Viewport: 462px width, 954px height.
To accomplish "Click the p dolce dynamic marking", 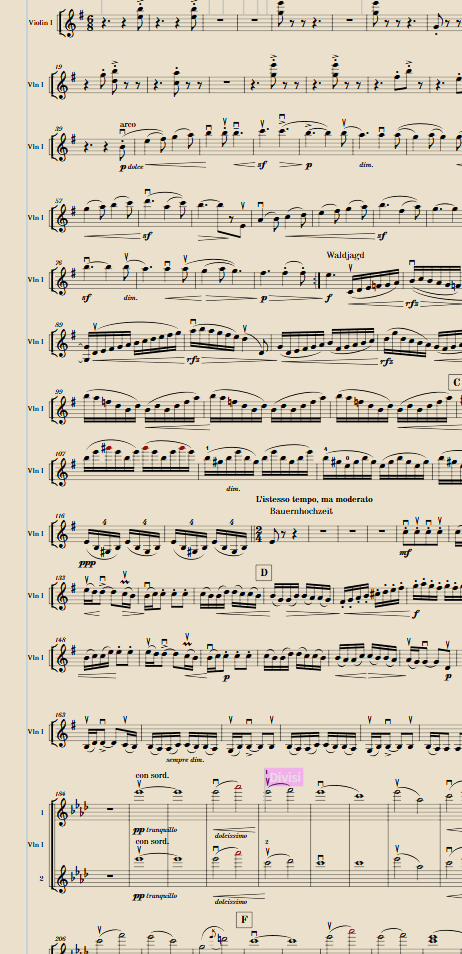I will tap(132, 166).
